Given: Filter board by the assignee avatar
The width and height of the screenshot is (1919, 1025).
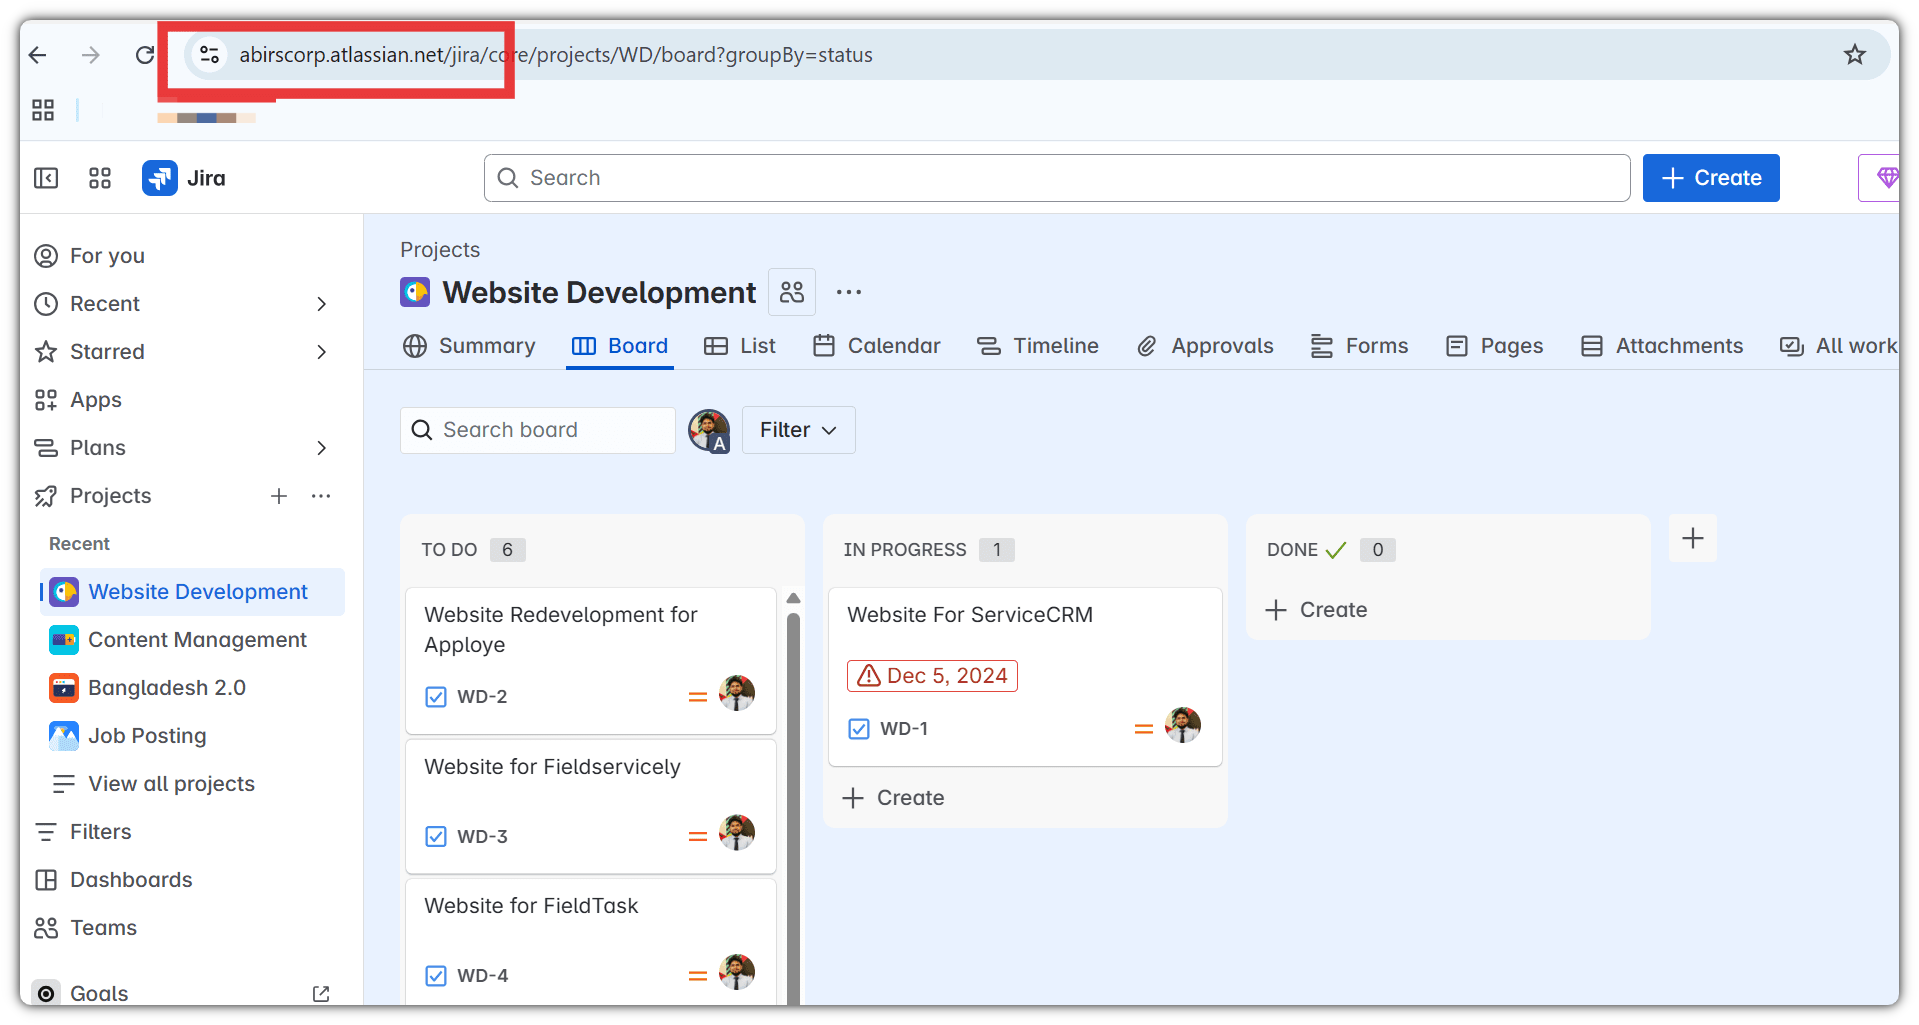Looking at the screenshot, I should pos(709,430).
